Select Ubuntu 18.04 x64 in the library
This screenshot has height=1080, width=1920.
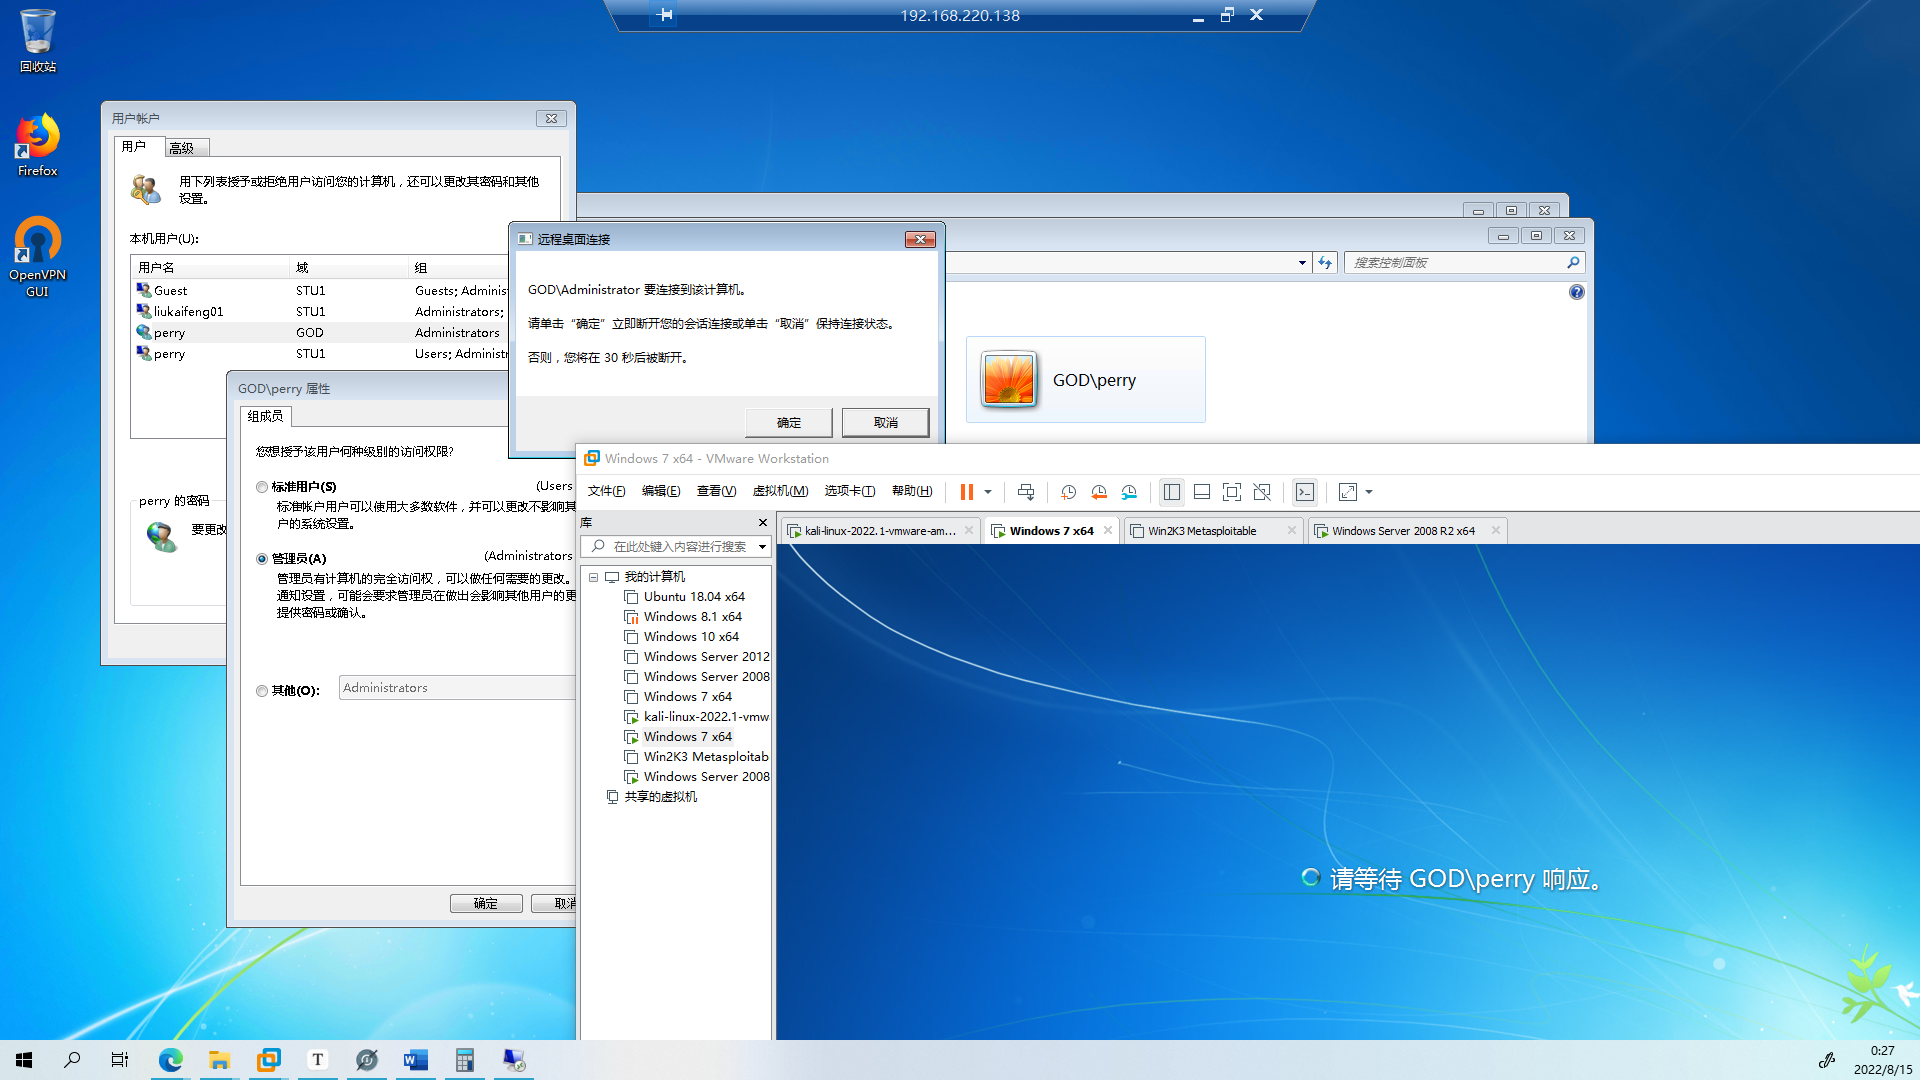694,597
